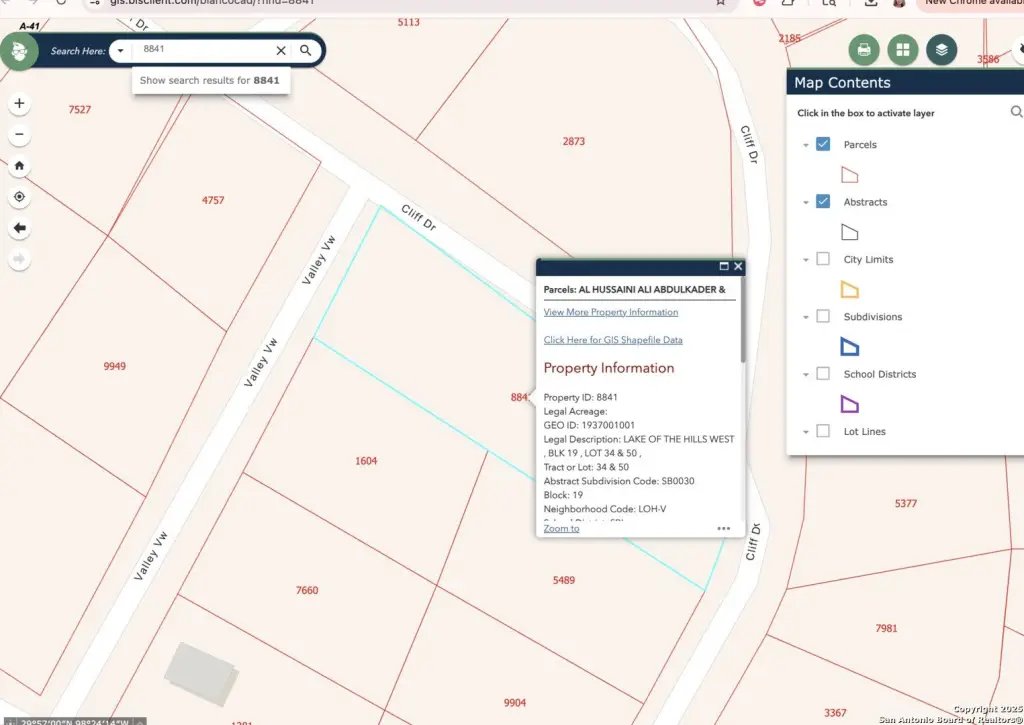This screenshot has height=725, width=1024.
Task: Enable the City Limits layer
Action: coord(823,259)
